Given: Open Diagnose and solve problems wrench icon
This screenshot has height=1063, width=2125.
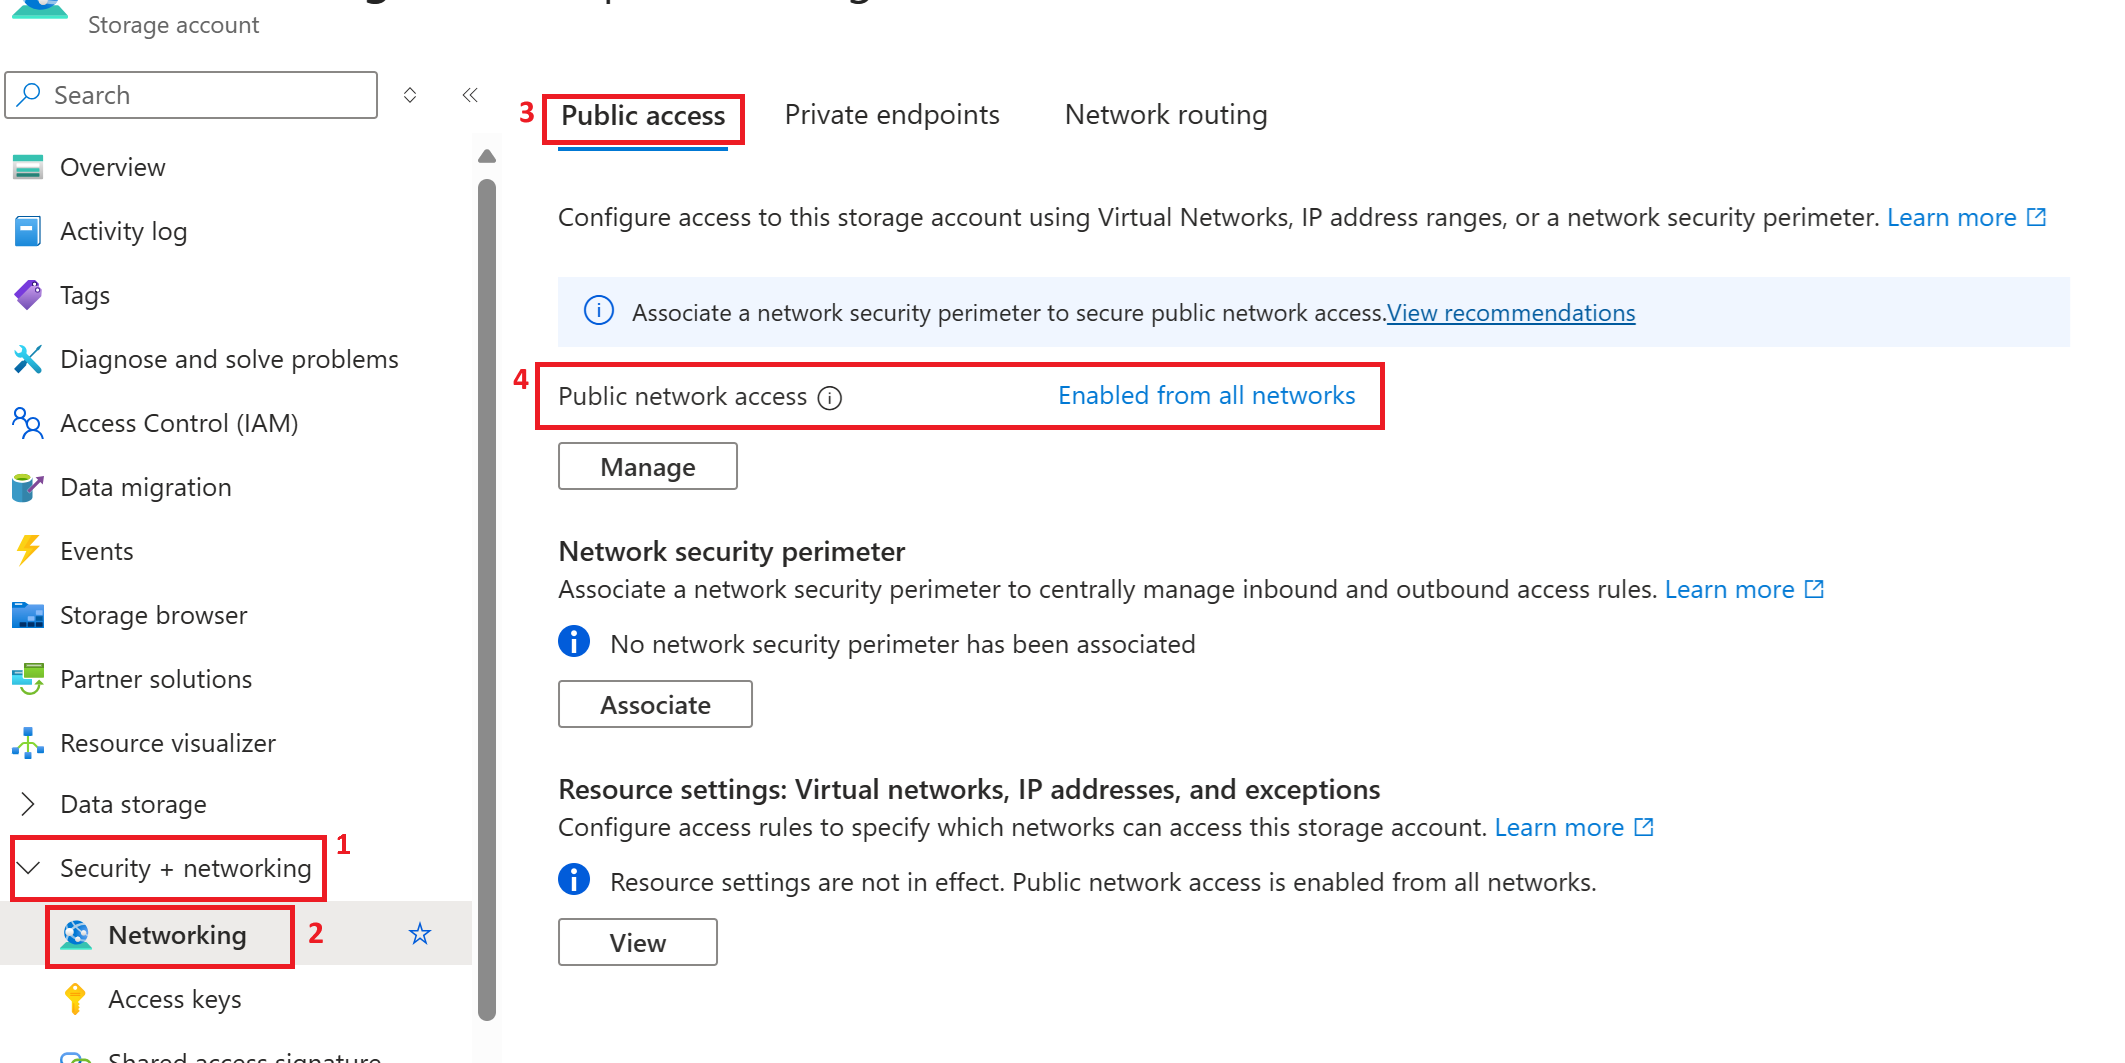Looking at the screenshot, I should [x=28, y=359].
